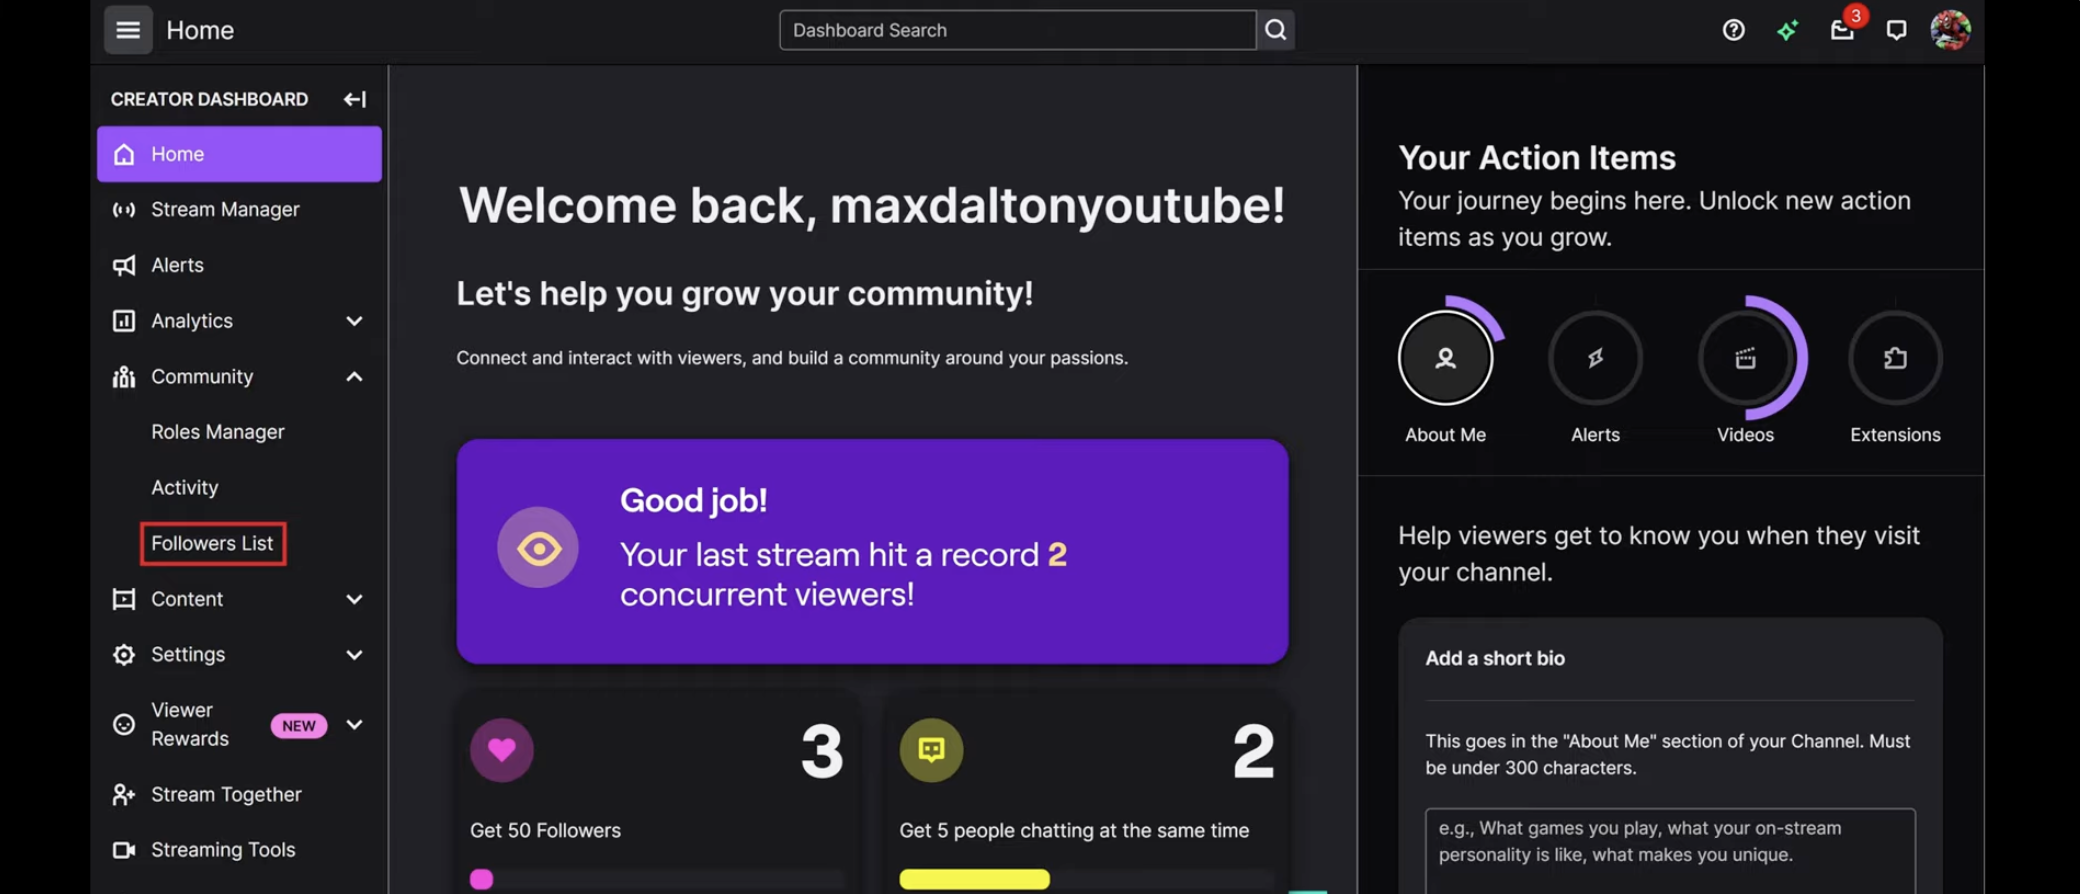Select the Alerts action item circle
This screenshot has width=2080, height=894.
[1595, 358]
